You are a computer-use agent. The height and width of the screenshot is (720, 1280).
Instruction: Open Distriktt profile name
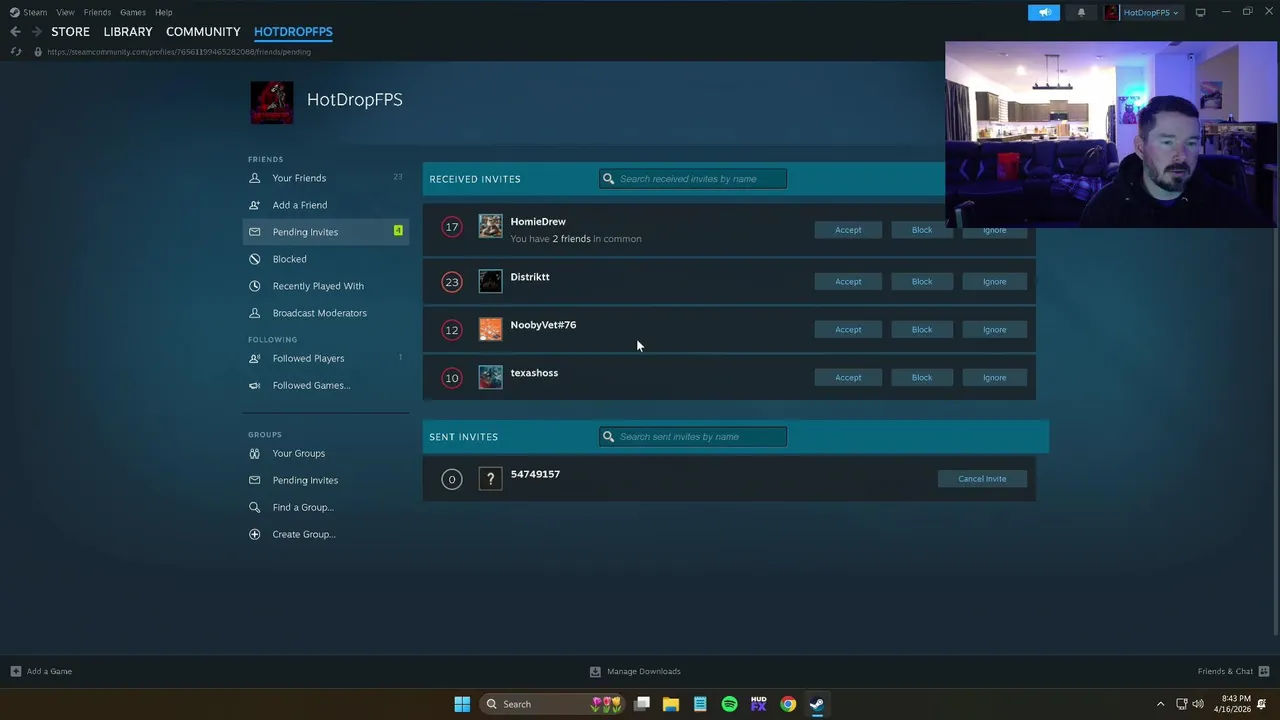tap(530, 277)
